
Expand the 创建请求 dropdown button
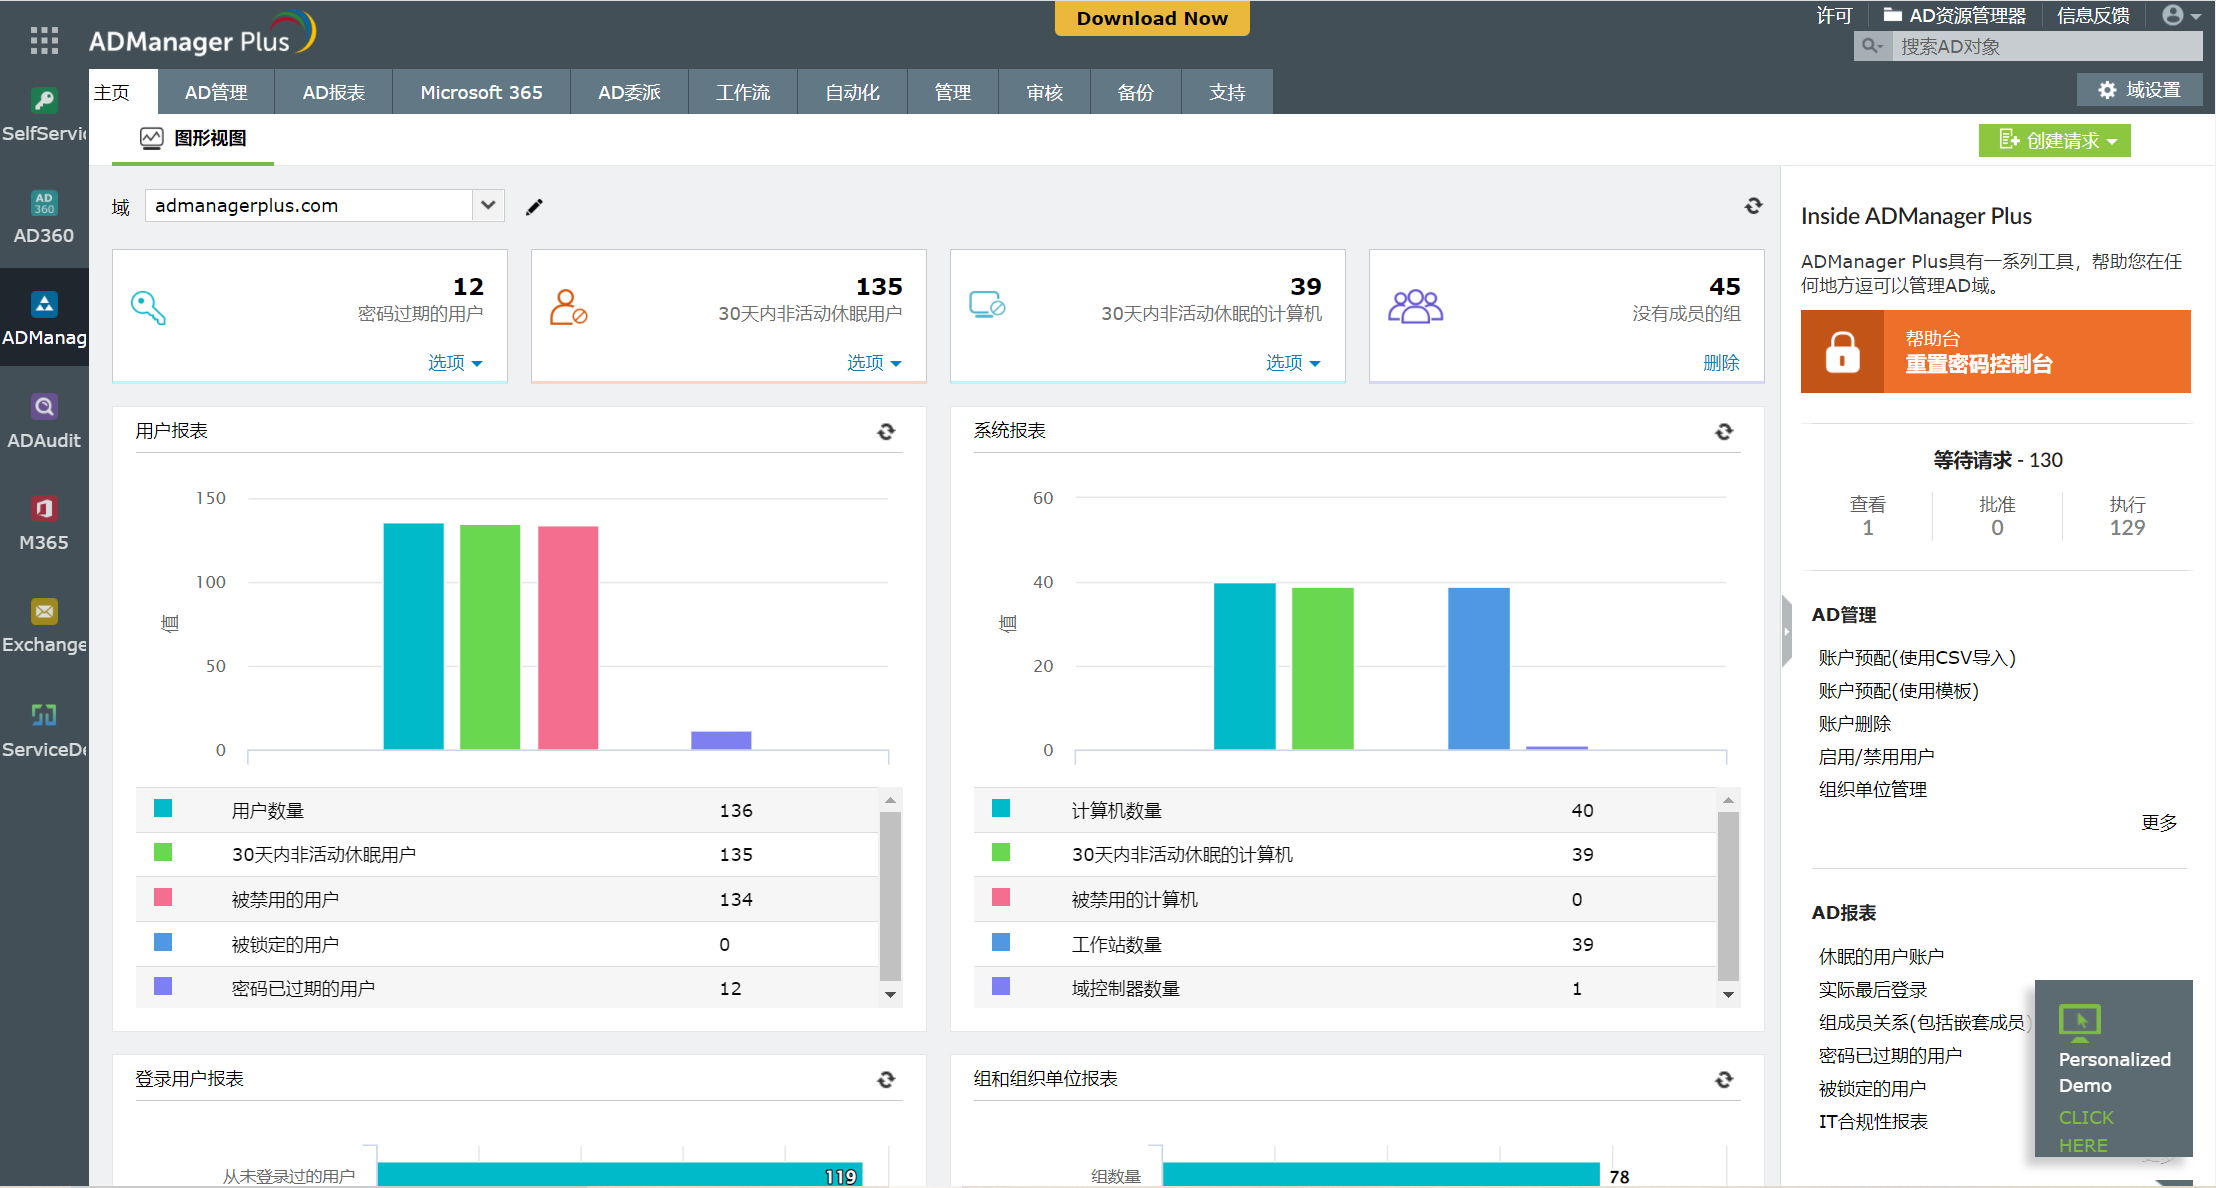coord(2054,140)
